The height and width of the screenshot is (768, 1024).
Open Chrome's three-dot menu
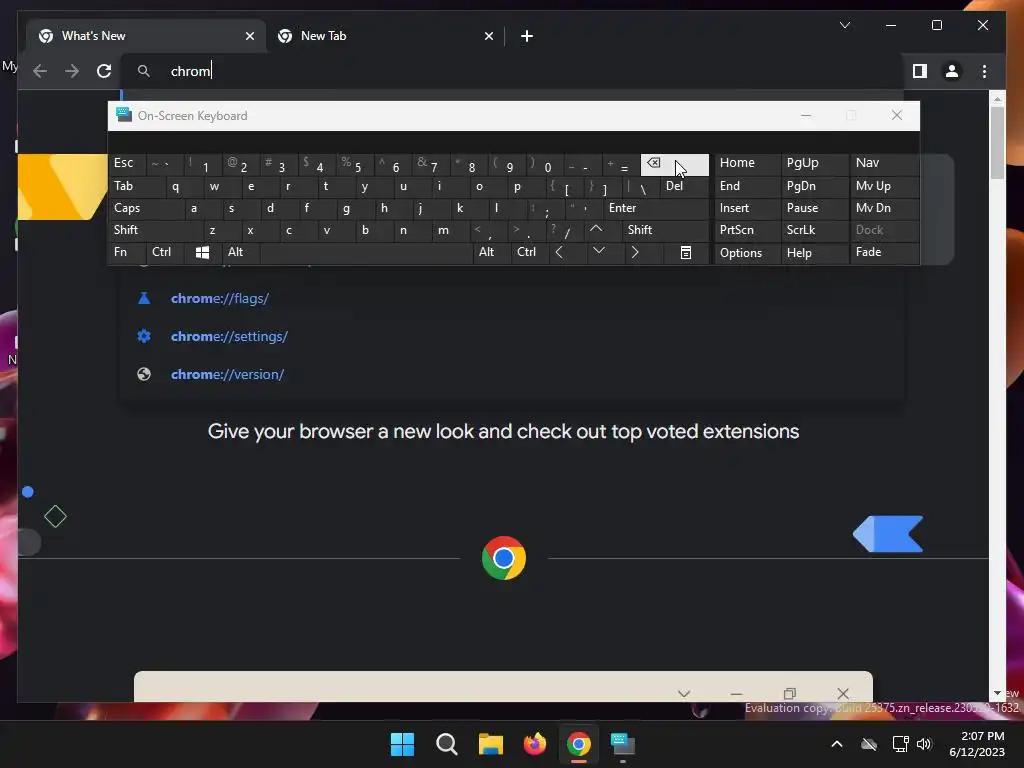tap(984, 71)
